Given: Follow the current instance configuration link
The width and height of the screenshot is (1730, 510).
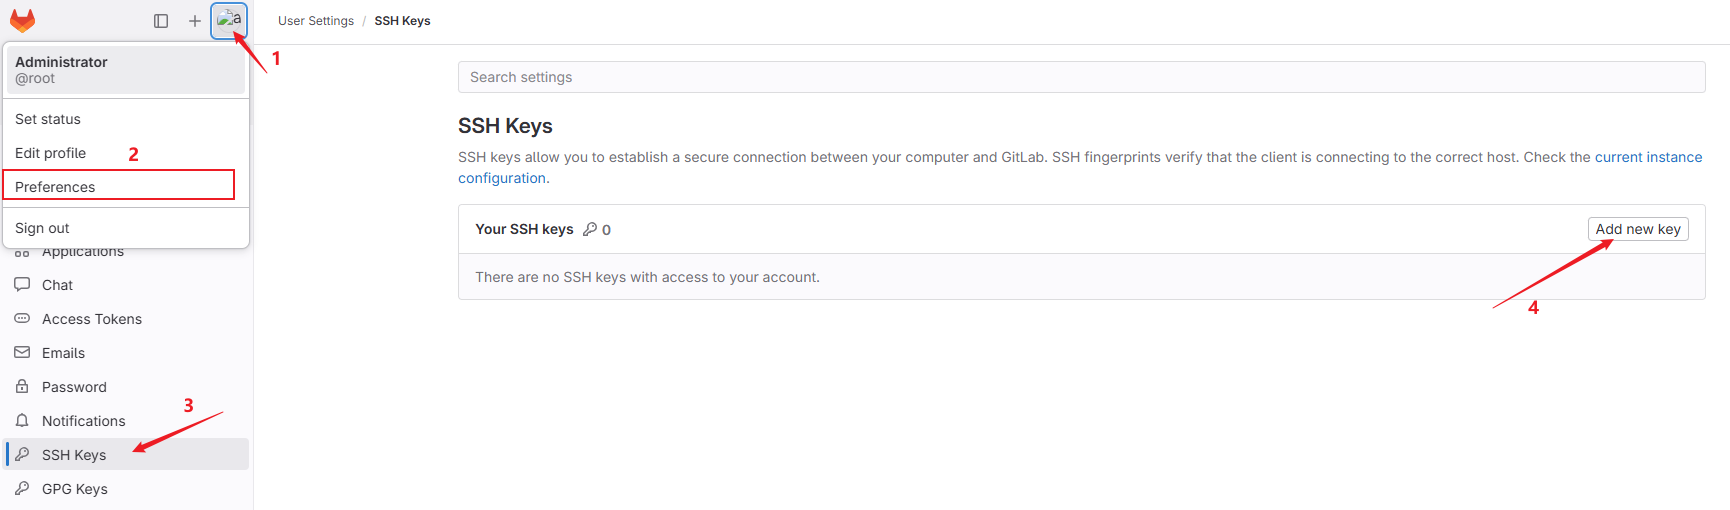Looking at the screenshot, I should click(1647, 157).
